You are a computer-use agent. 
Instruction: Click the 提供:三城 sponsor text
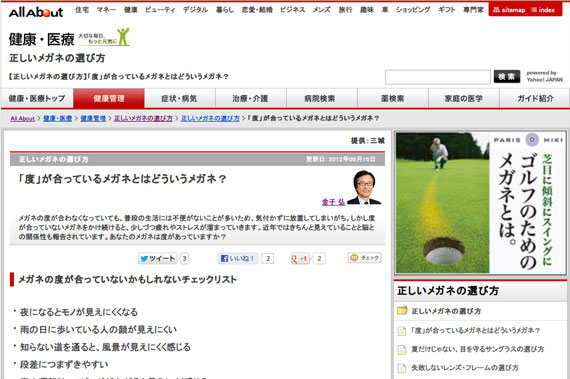368,140
